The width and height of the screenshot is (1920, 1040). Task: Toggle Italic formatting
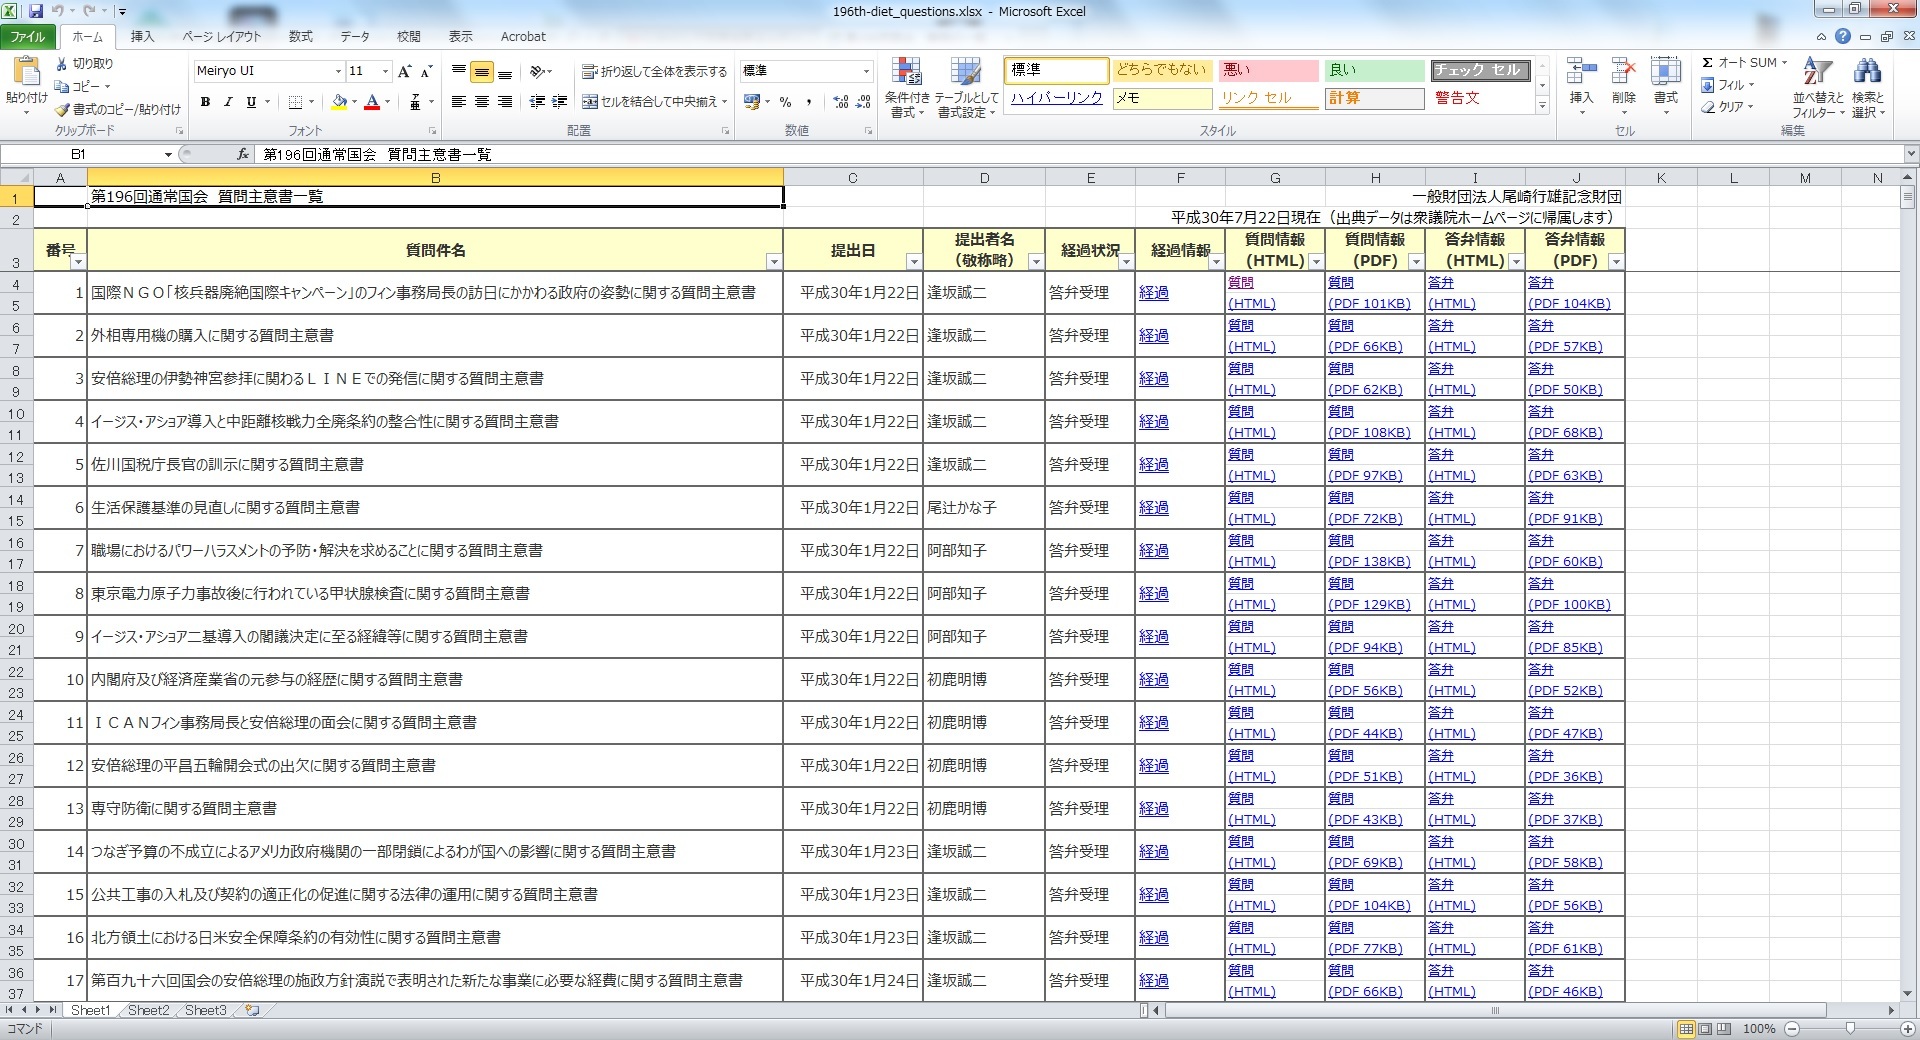[x=228, y=102]
